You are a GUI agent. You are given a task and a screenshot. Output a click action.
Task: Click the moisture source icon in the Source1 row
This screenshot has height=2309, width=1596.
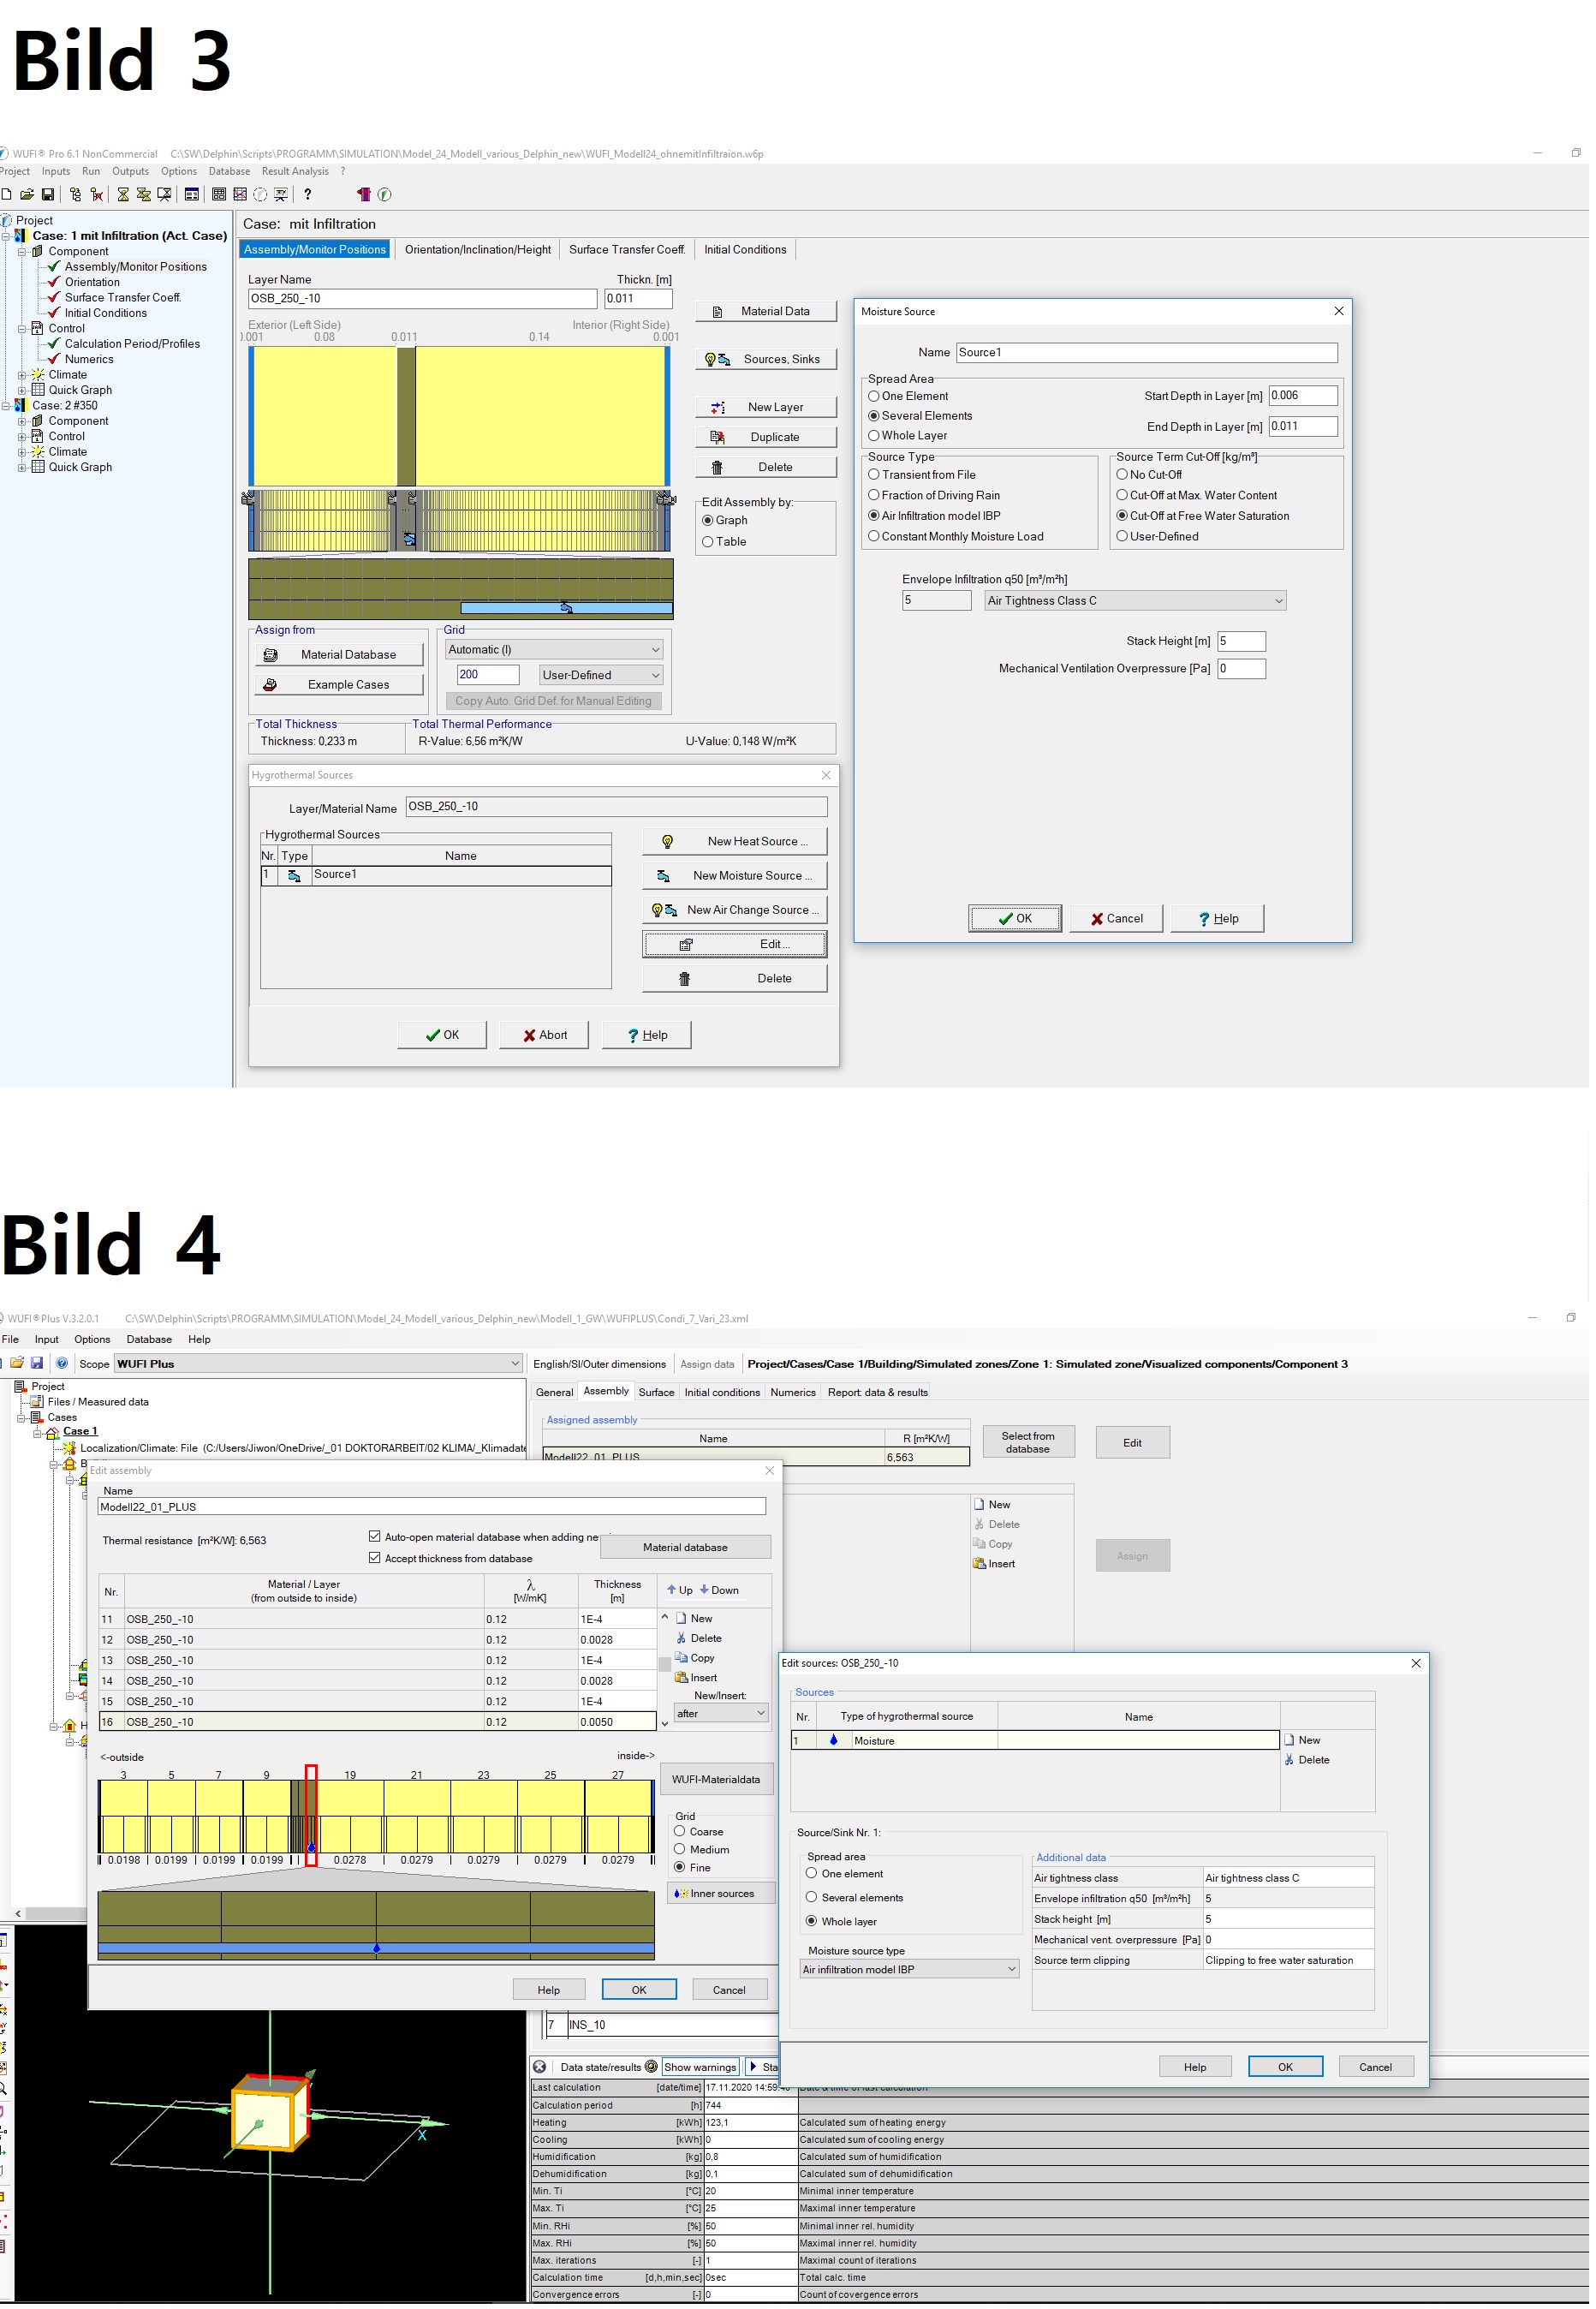pos(295,878)
